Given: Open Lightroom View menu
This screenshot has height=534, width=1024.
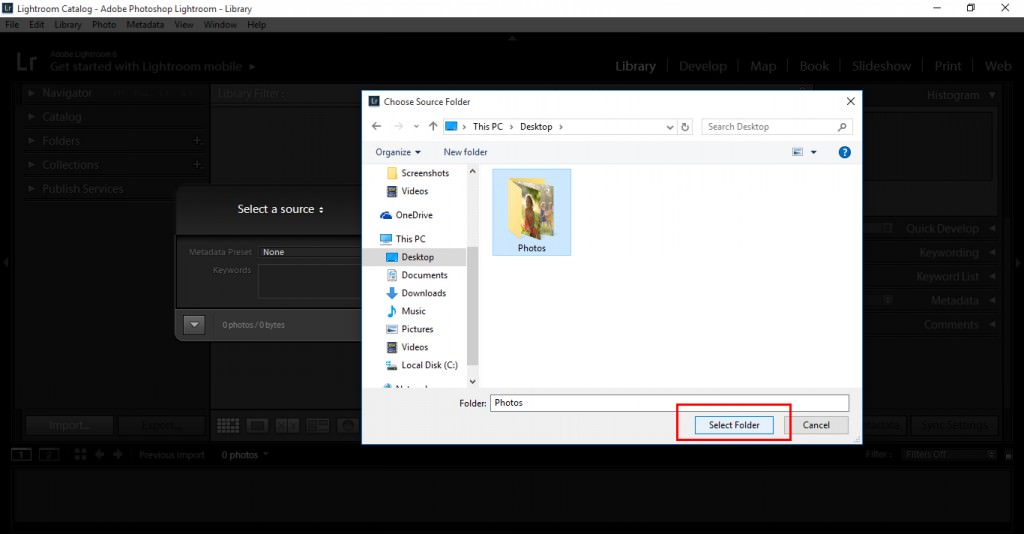Looking at the screenshot, I should point(184,25).
